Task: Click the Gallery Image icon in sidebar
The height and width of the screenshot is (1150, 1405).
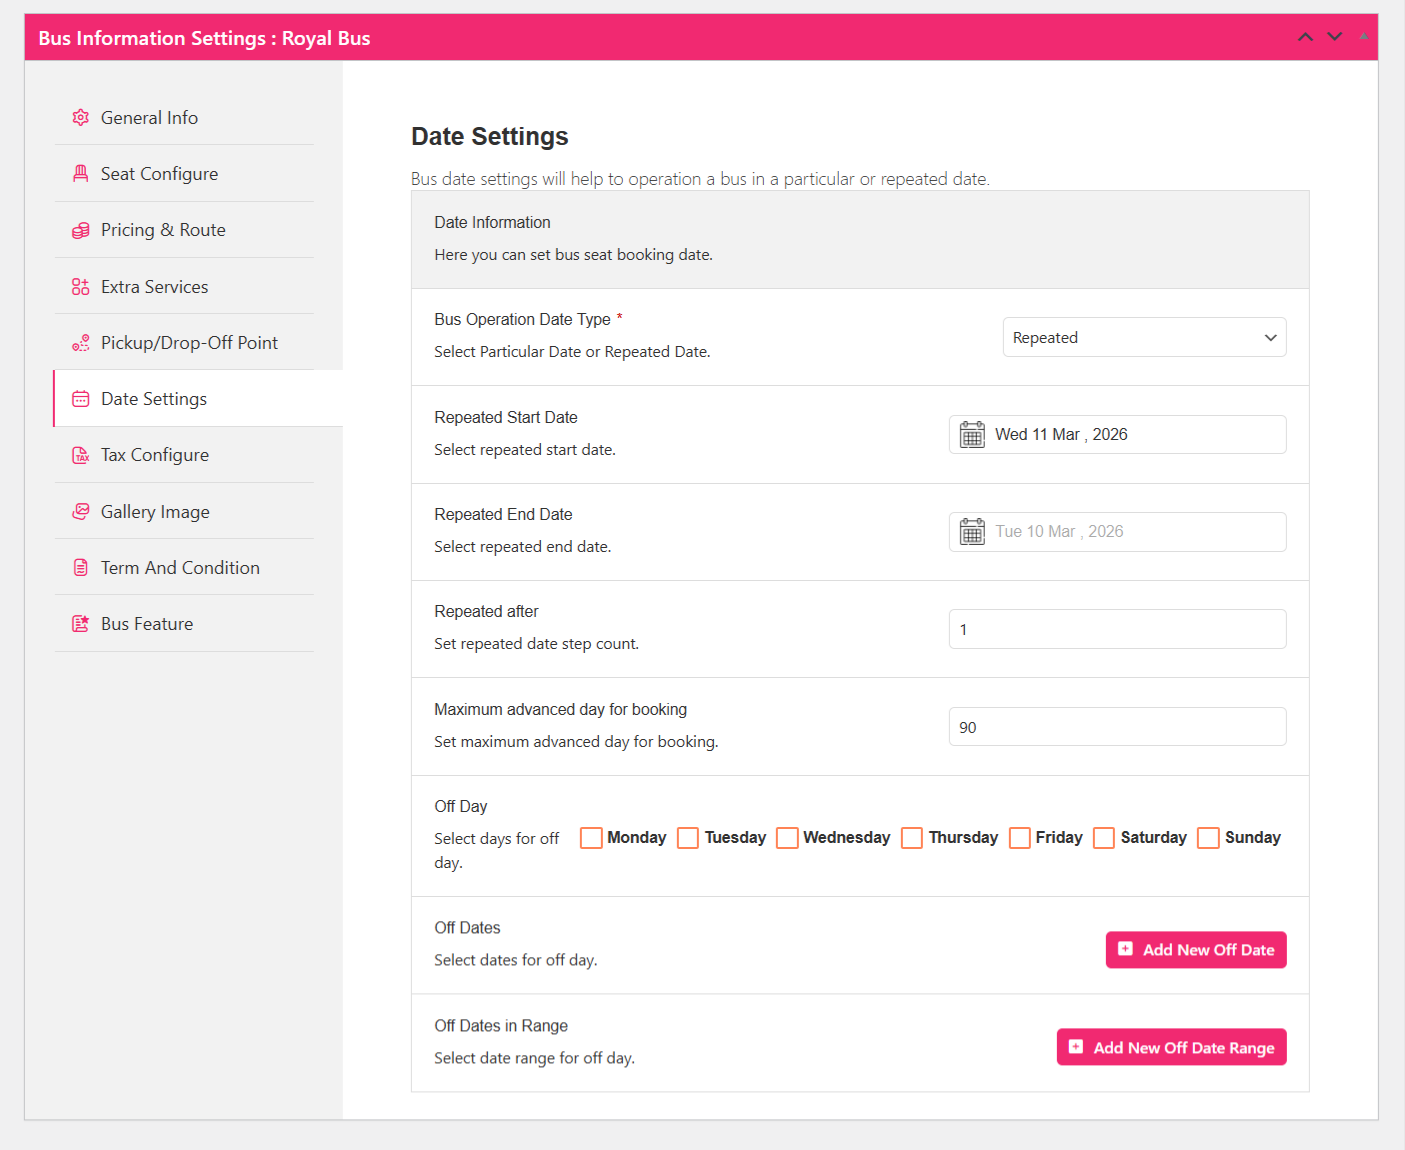Action: (x=81, y=512)
